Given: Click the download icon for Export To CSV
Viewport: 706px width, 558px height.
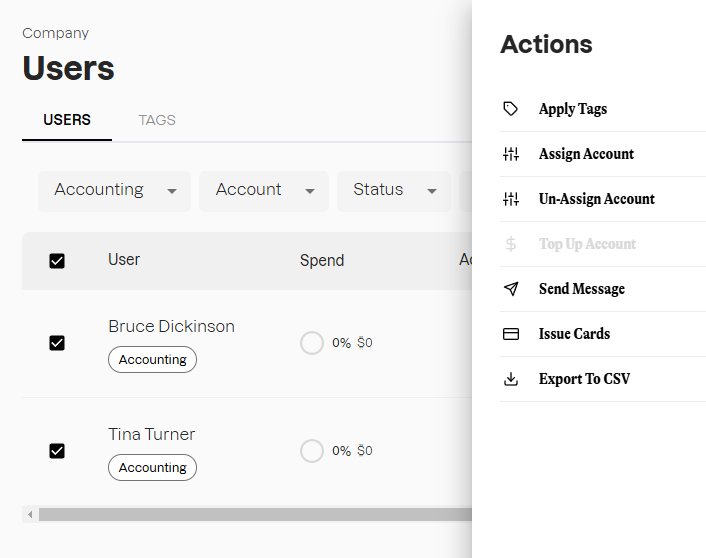Looking at the screenshot, I should (x=511, y=379).
